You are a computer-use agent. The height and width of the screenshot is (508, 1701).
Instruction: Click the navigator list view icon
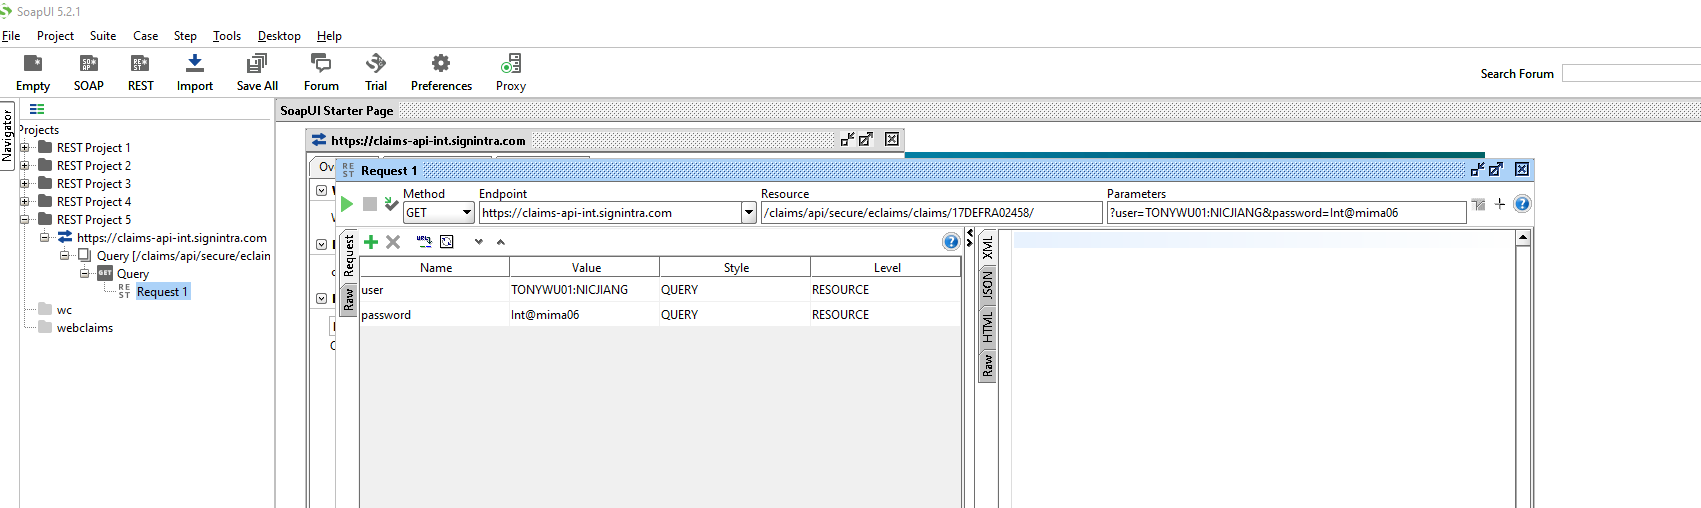[x=37, y=110]
